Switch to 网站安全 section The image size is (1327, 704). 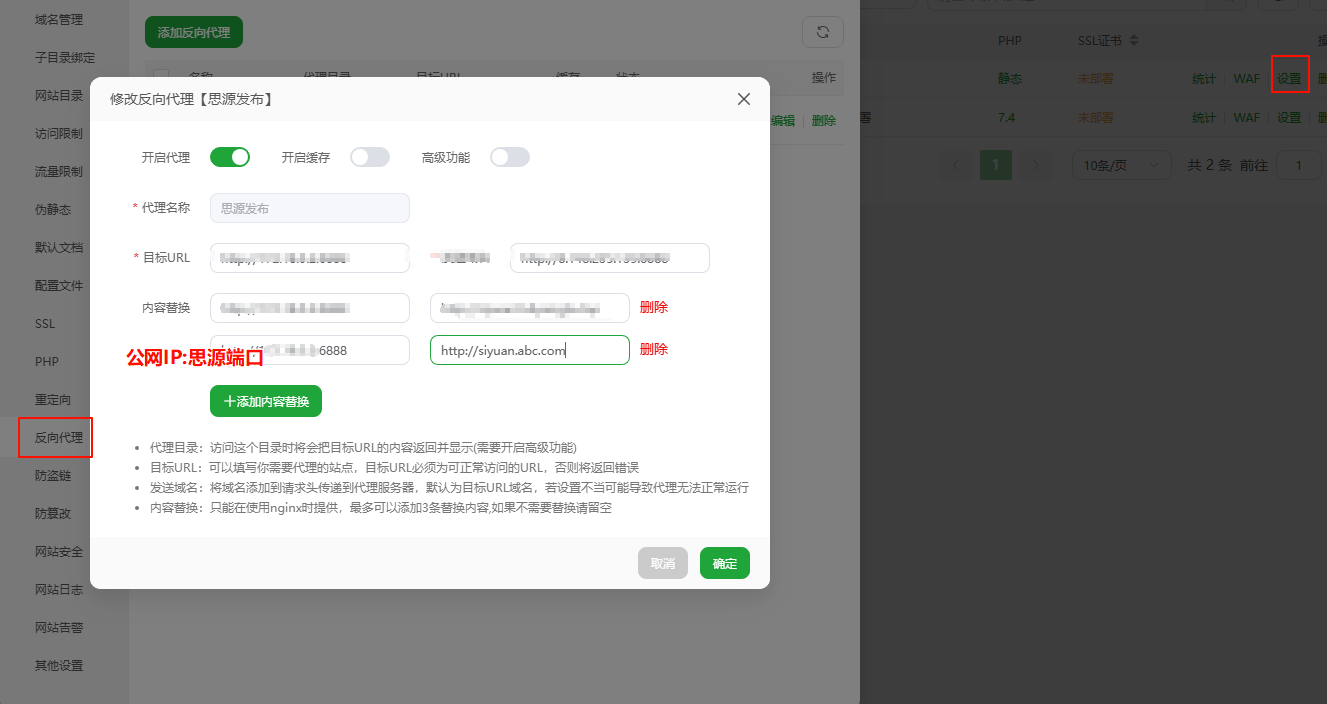pos(59,551)
